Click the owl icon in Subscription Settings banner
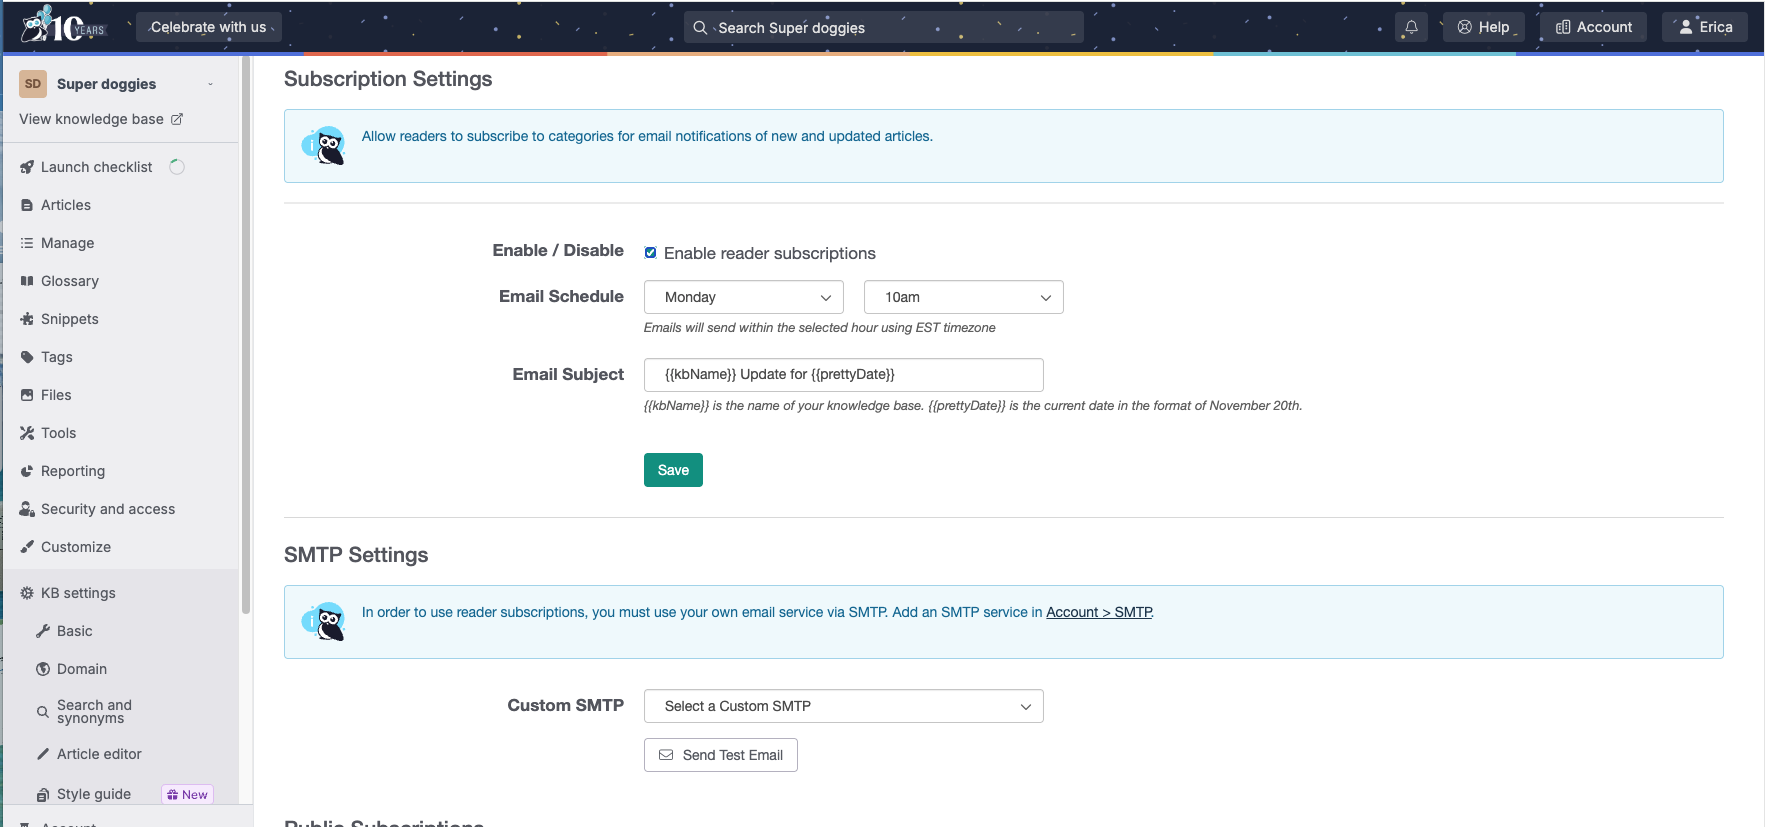Viewport: 1765px width, 827px height. point(324,146)
